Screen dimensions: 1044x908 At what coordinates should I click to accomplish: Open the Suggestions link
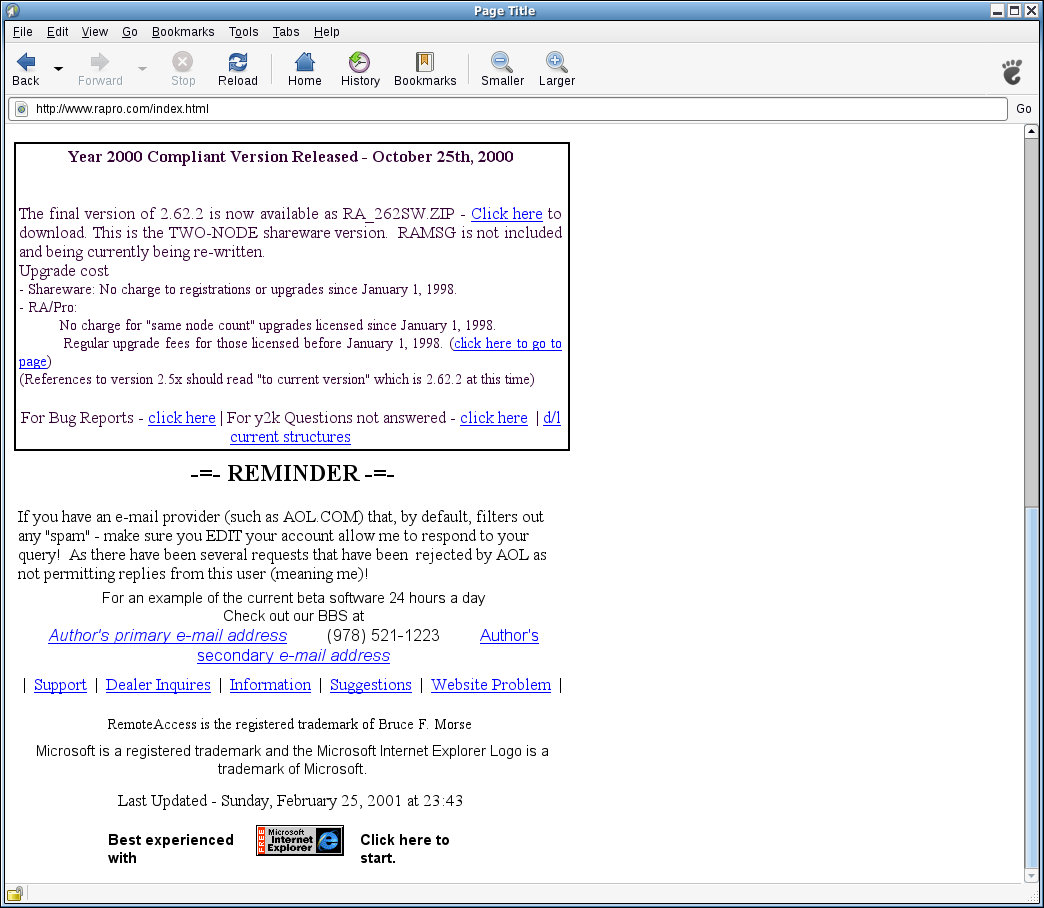[x=371, y=685]
